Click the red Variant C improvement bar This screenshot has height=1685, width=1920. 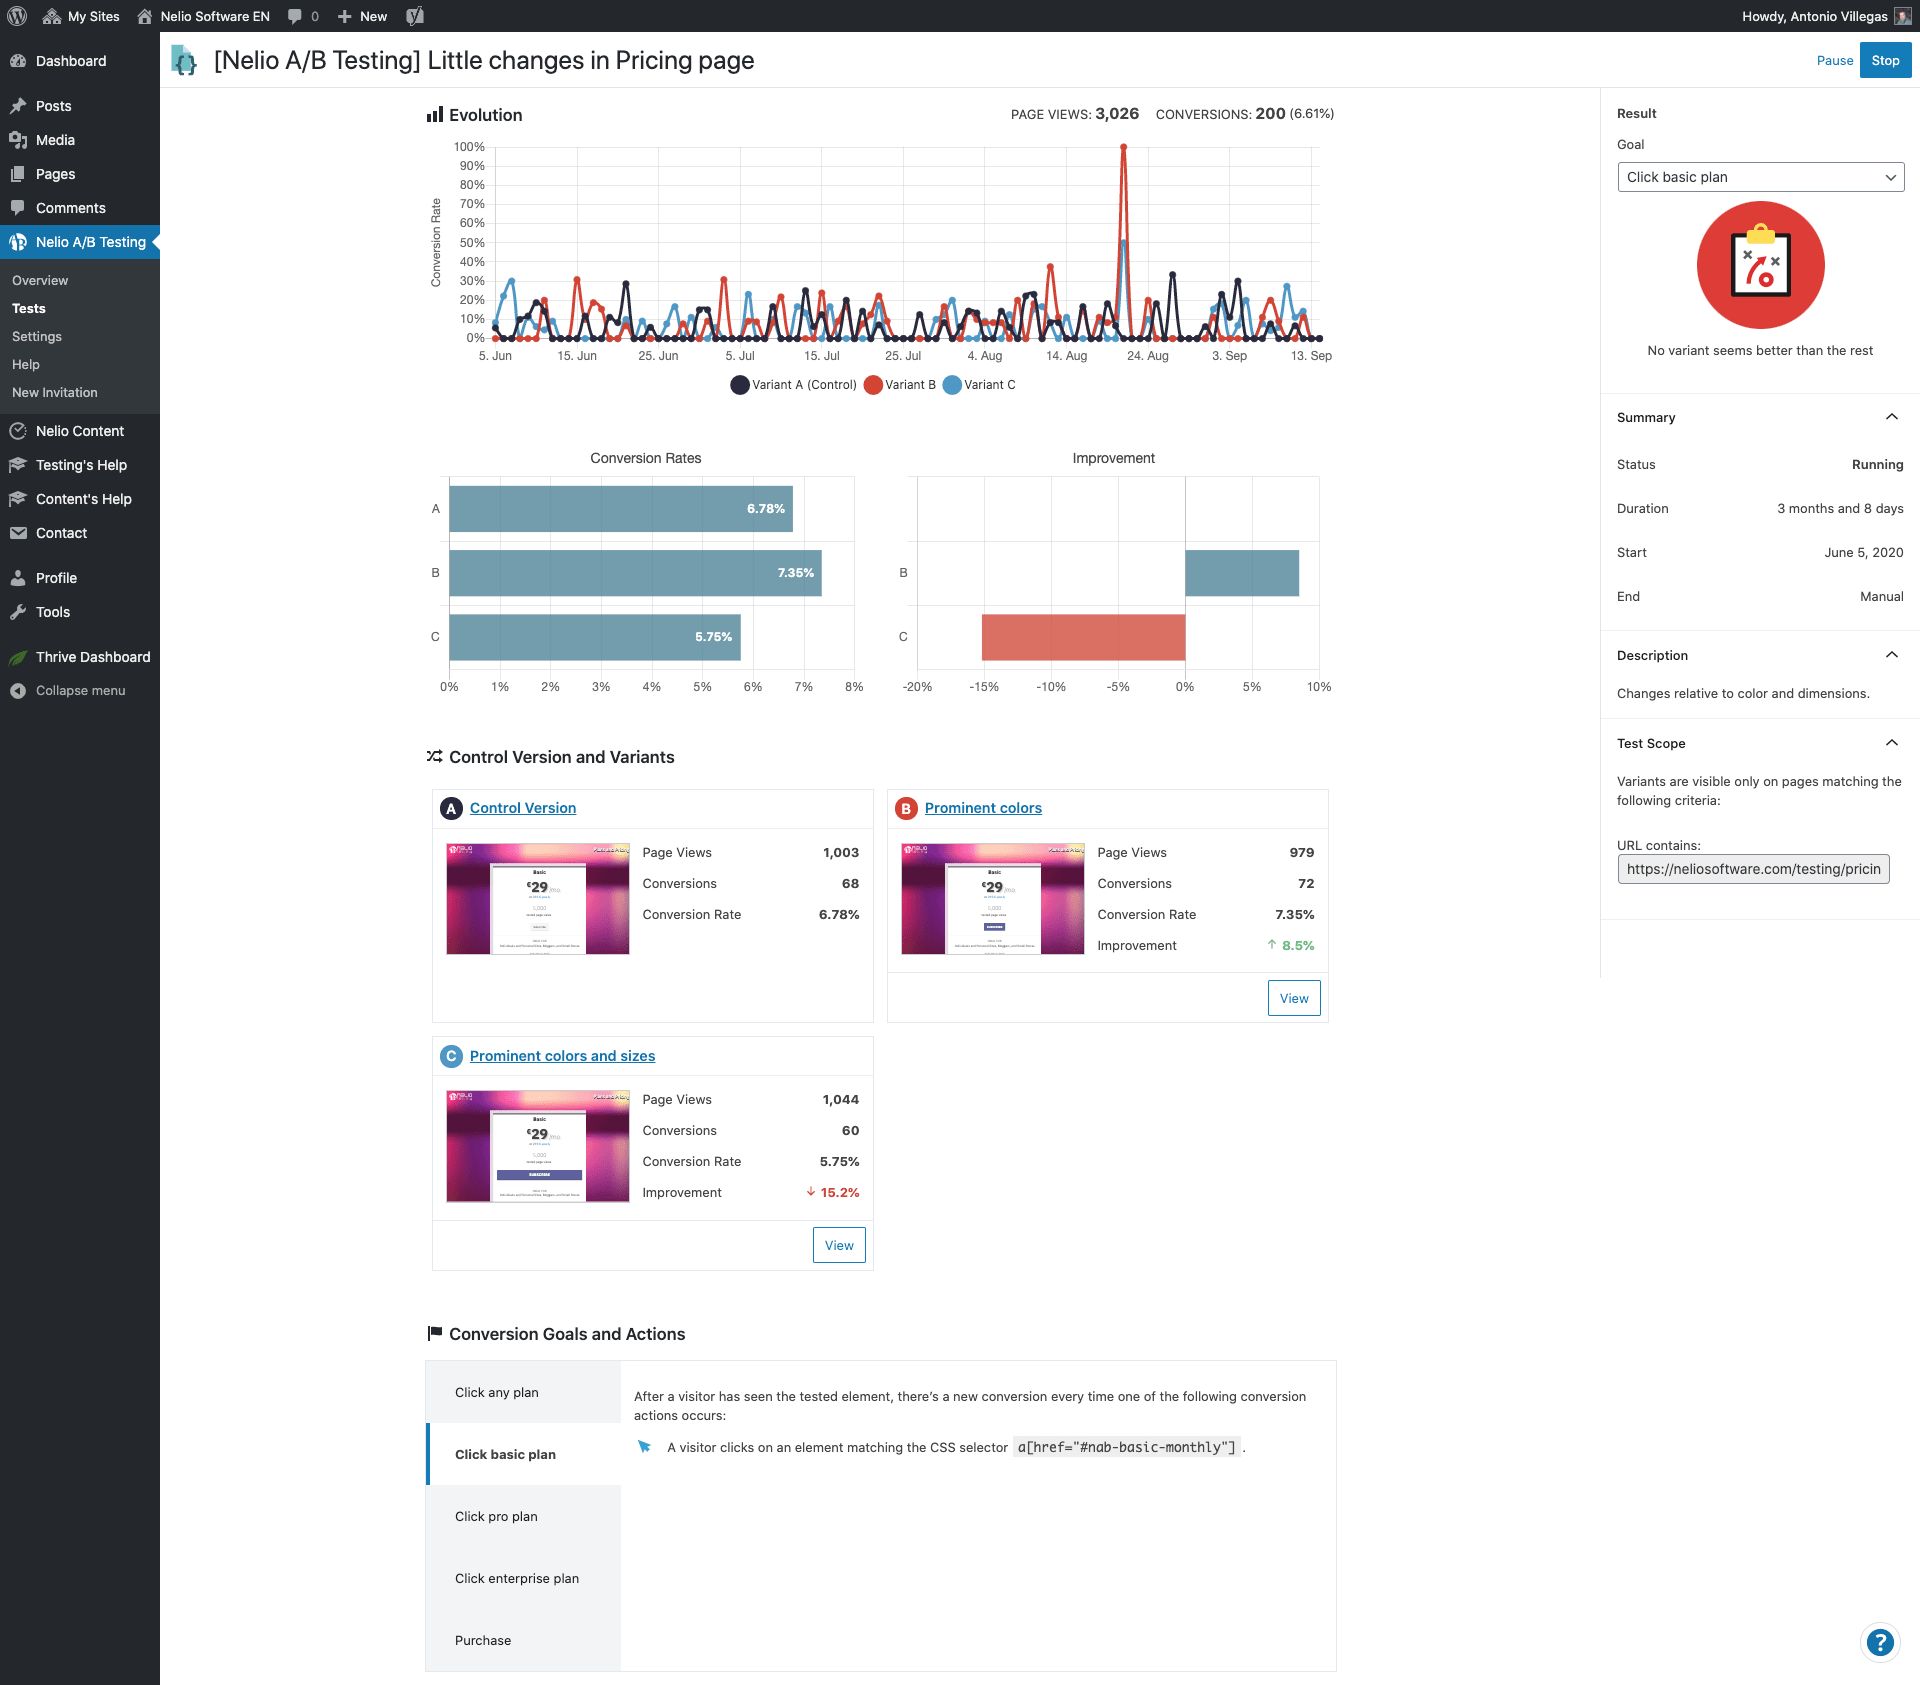tap(1083, 637)
